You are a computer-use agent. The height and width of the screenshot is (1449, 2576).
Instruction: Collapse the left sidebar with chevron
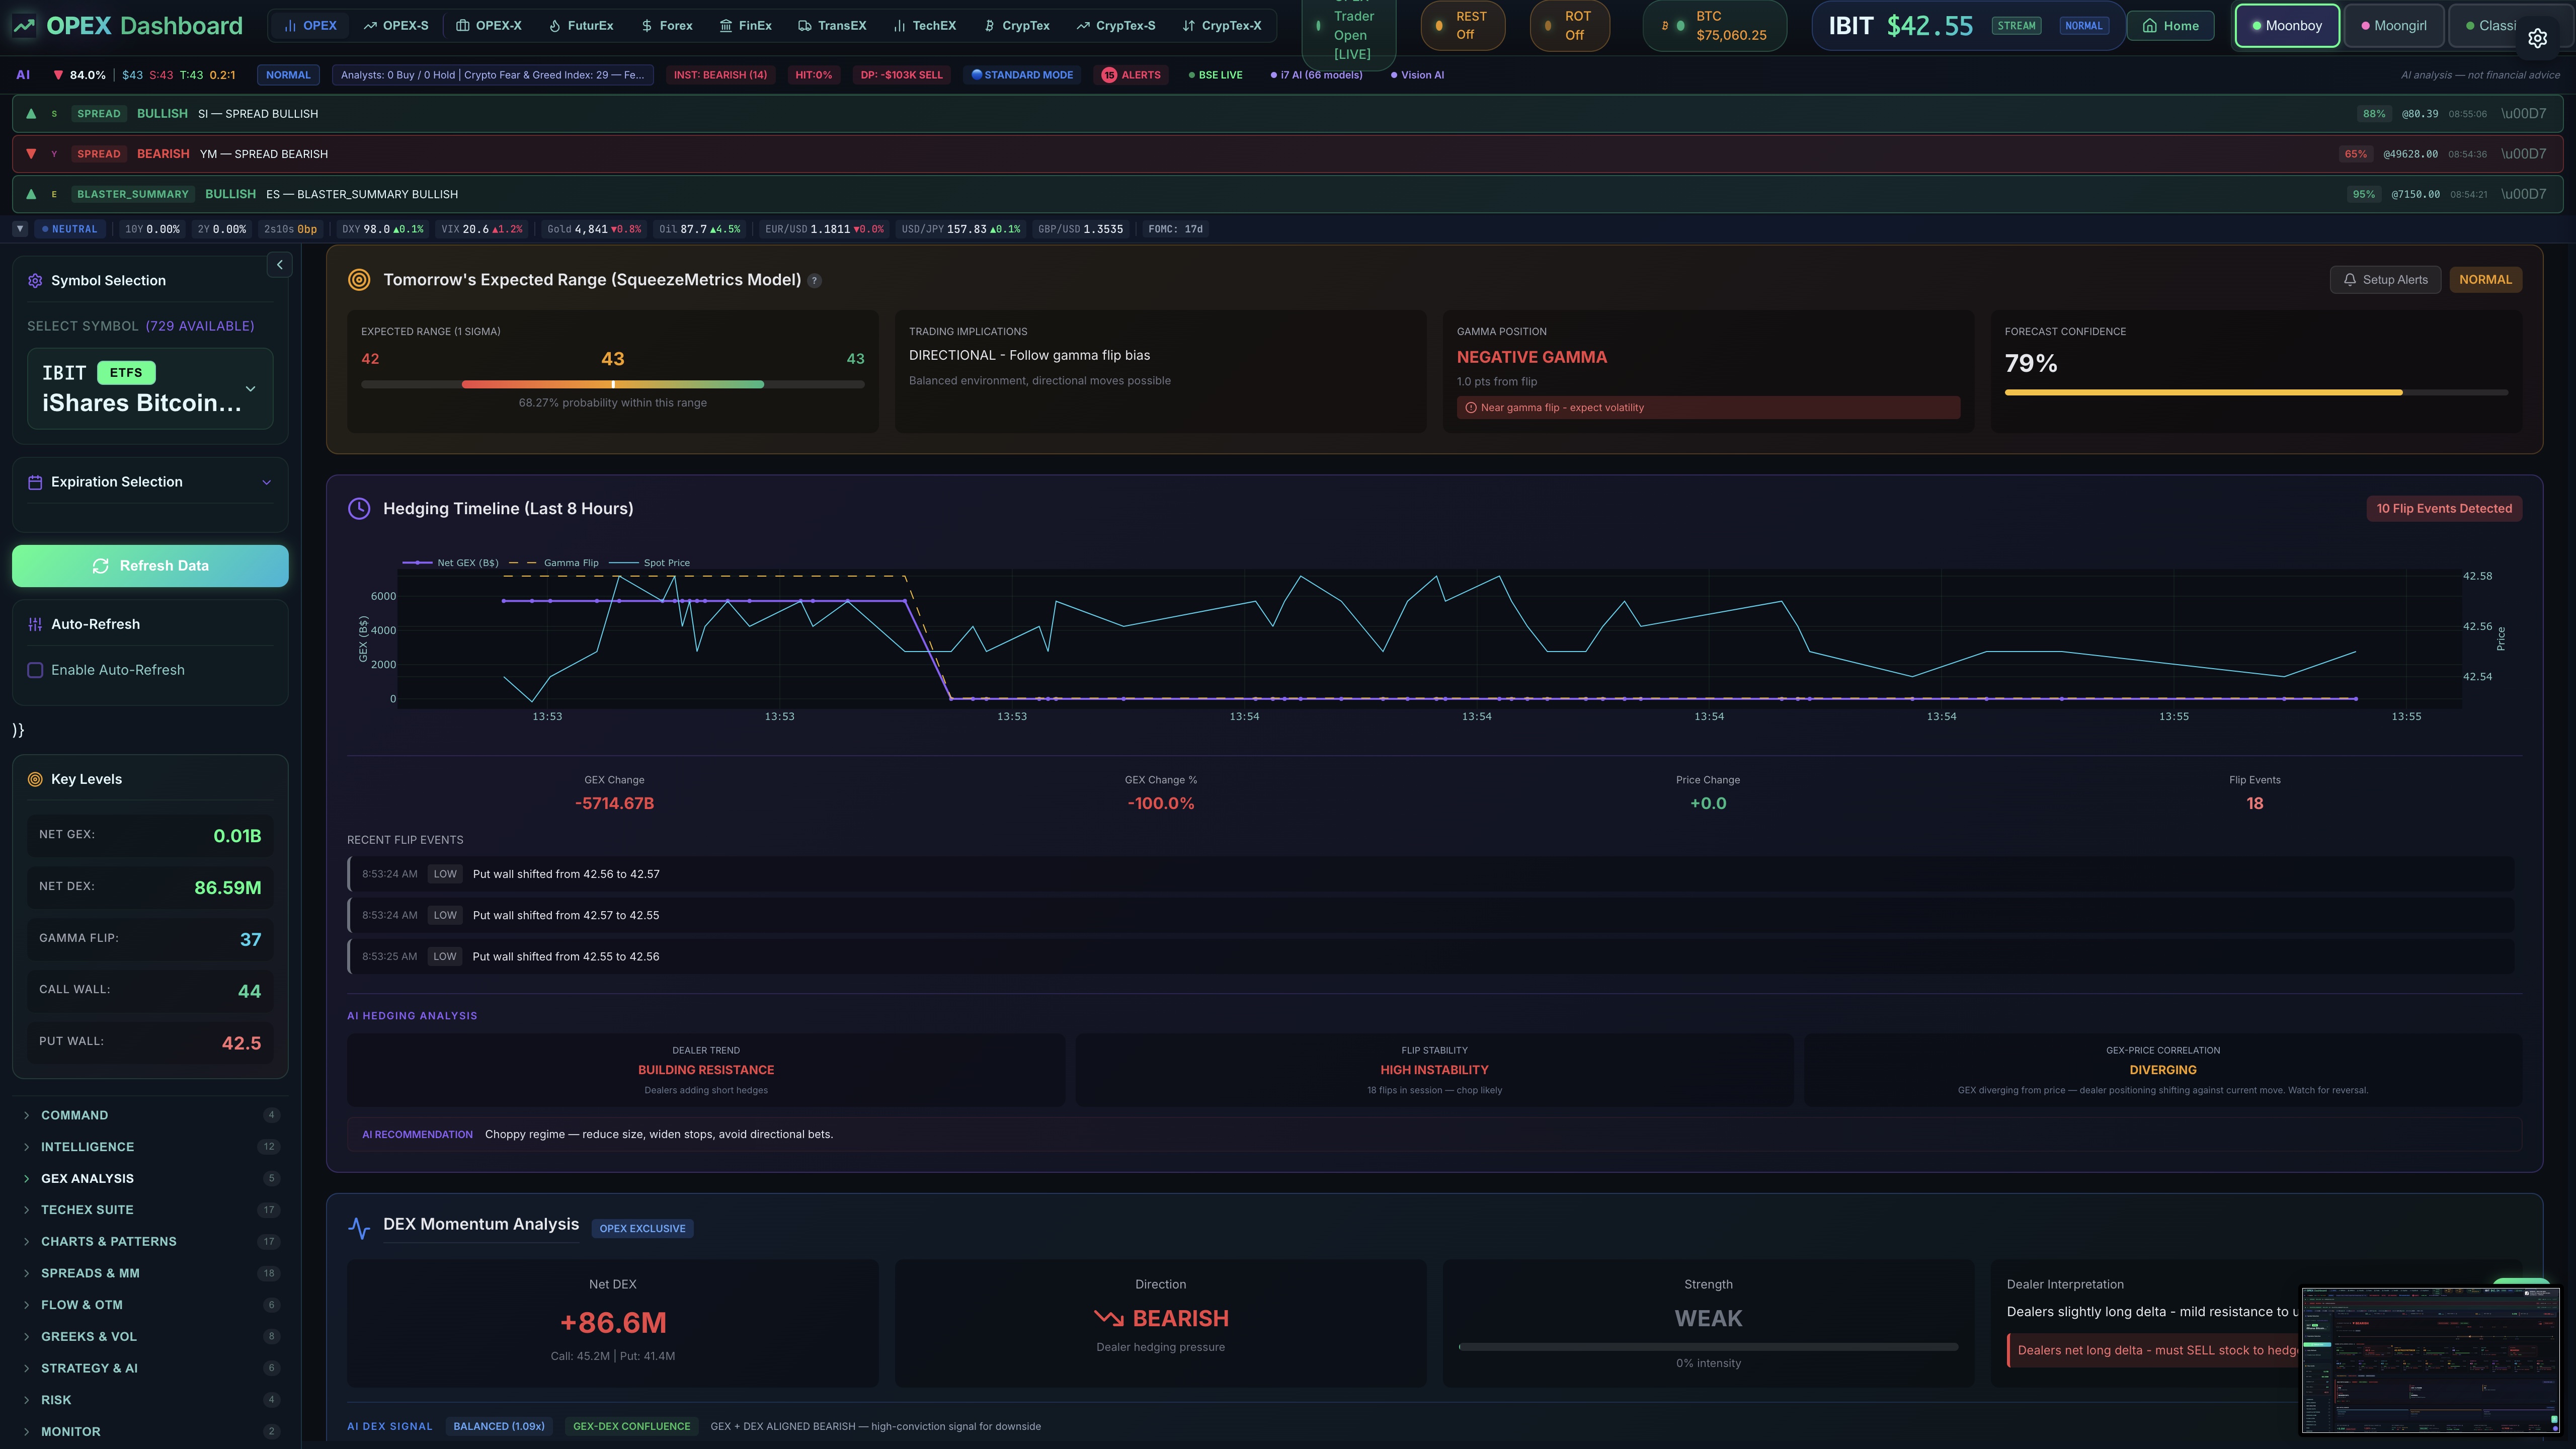pos(280,265)
